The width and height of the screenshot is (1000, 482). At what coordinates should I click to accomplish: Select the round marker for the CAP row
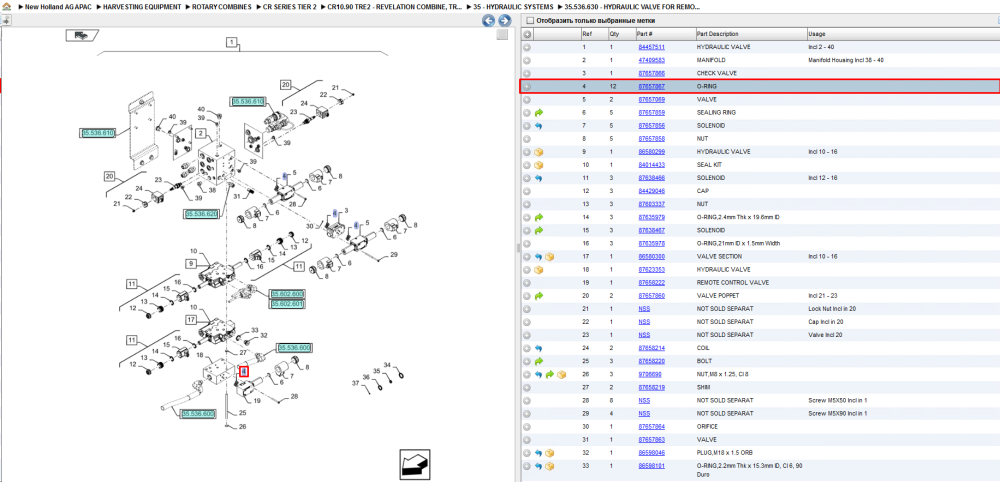click(527, 191)
